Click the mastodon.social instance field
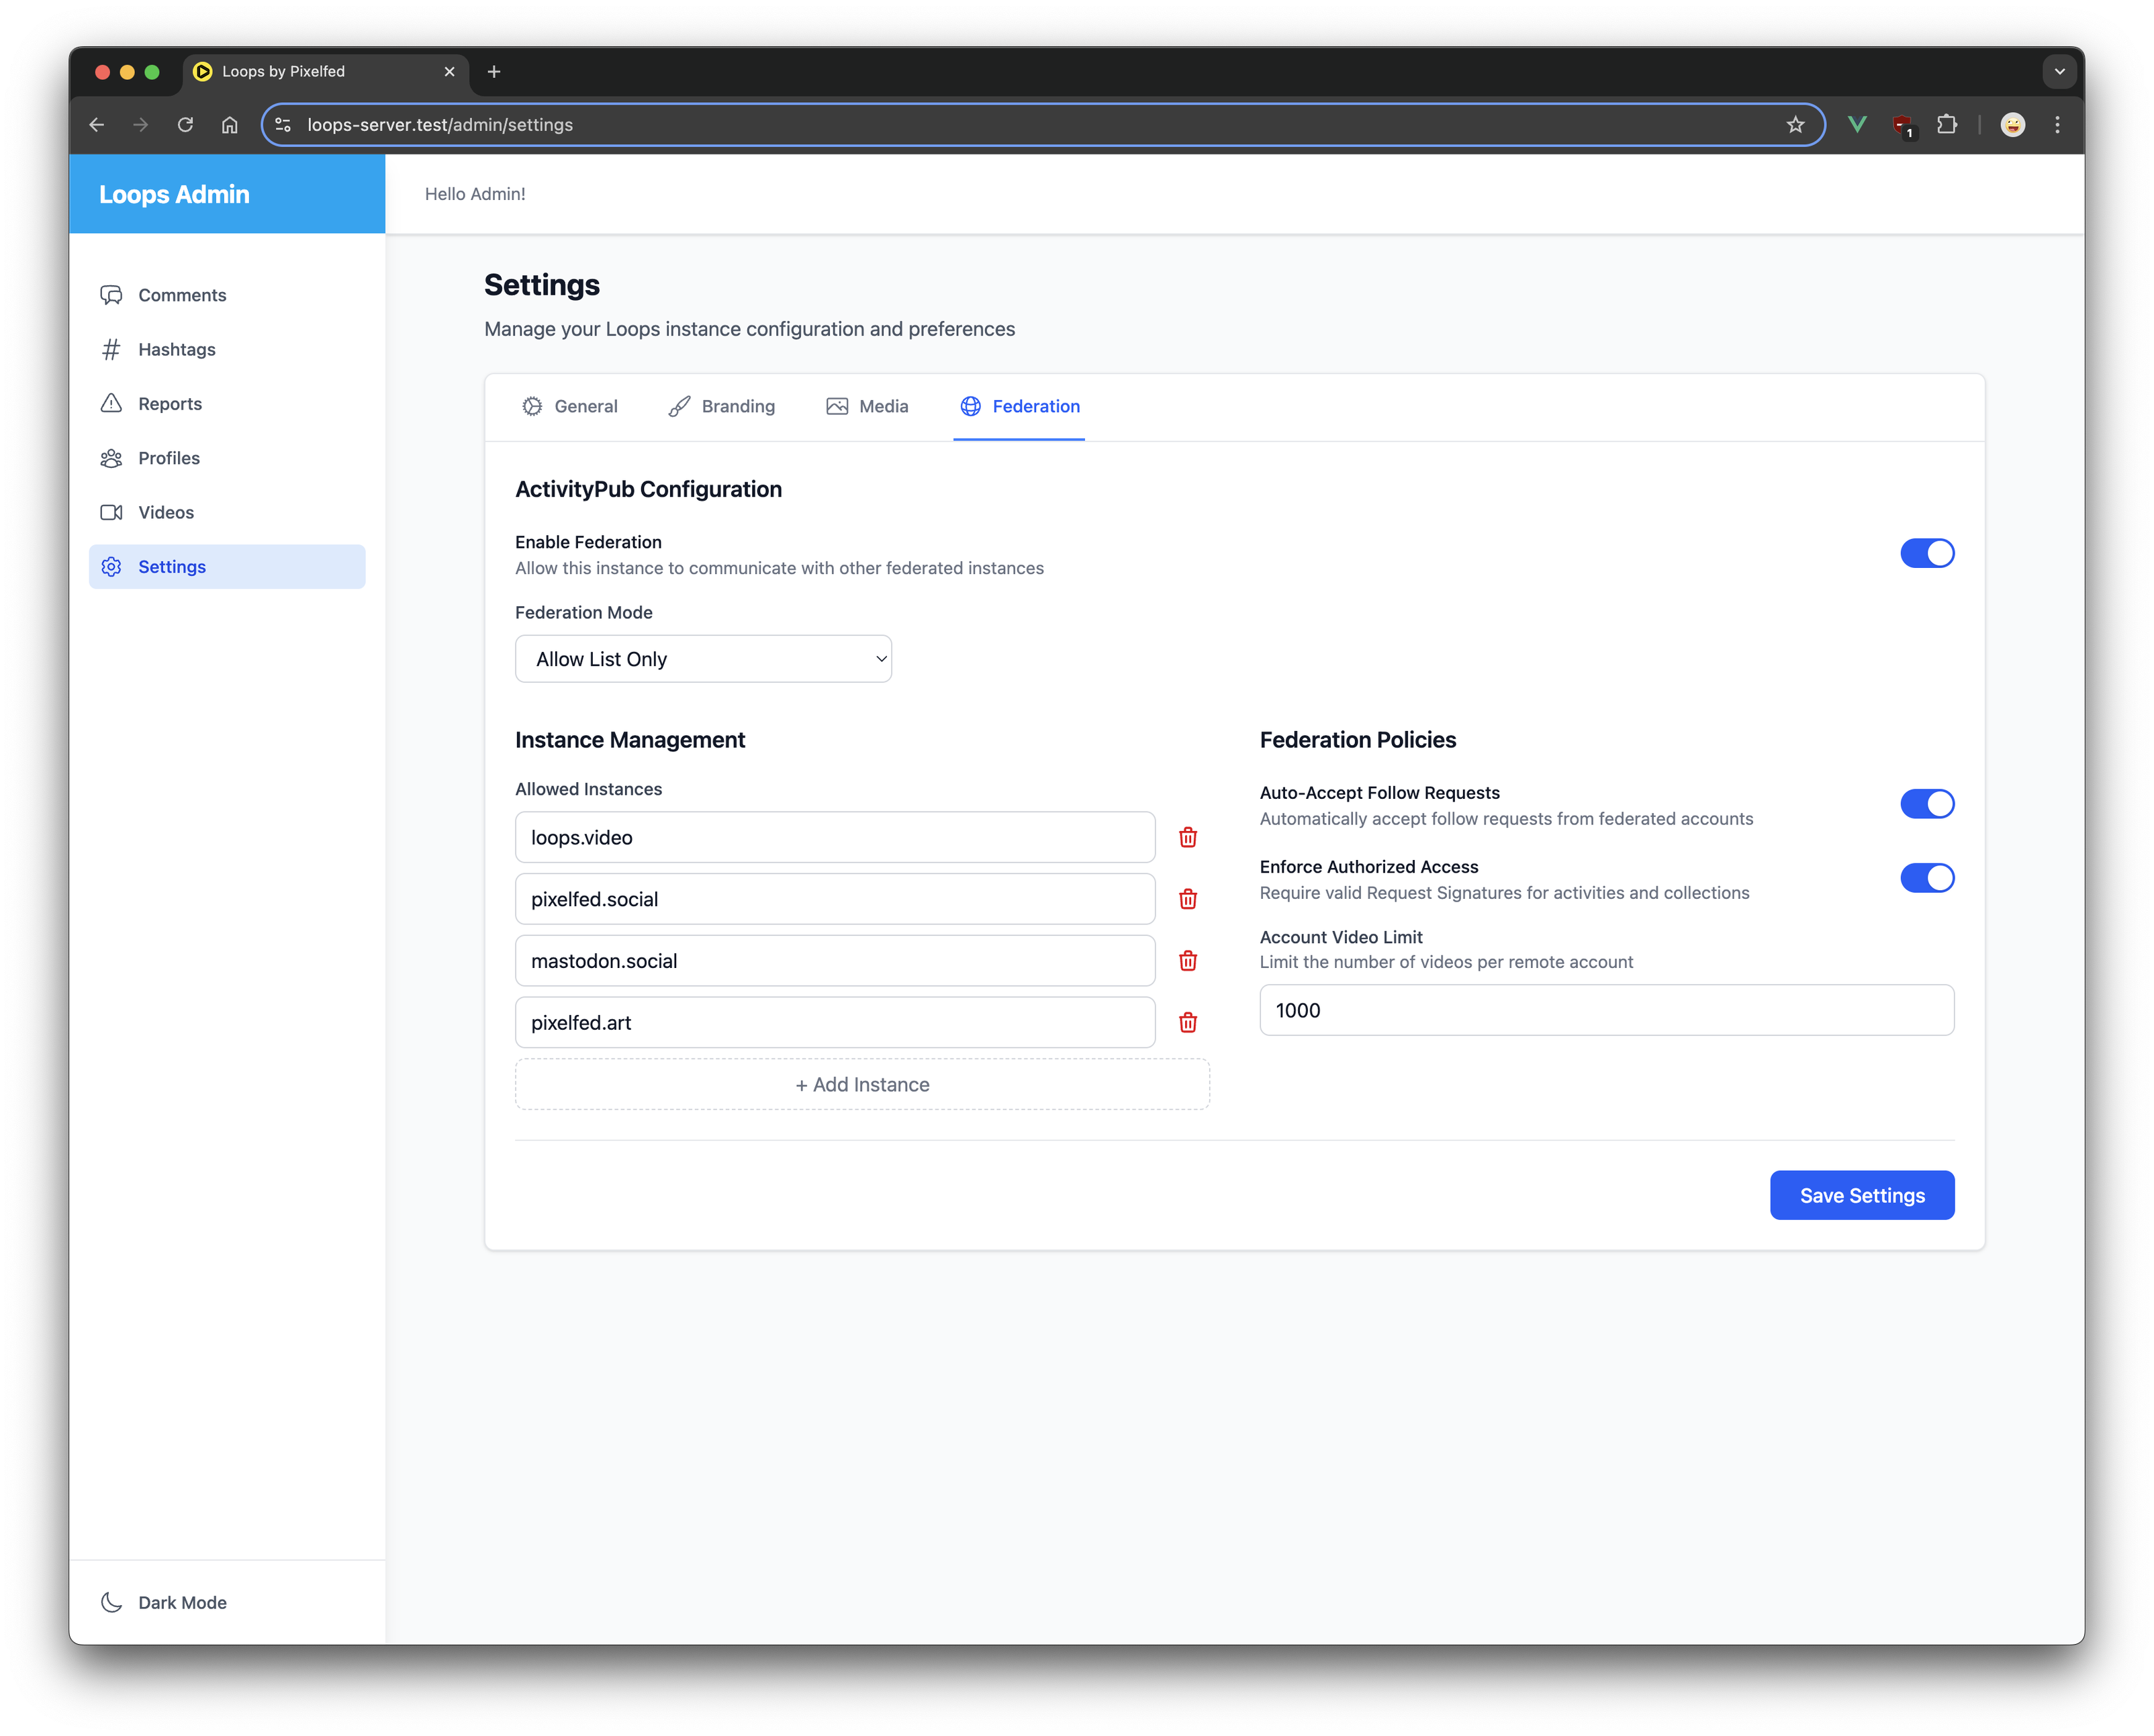This screenshot has width=2154, height=1736. point(835,961)
